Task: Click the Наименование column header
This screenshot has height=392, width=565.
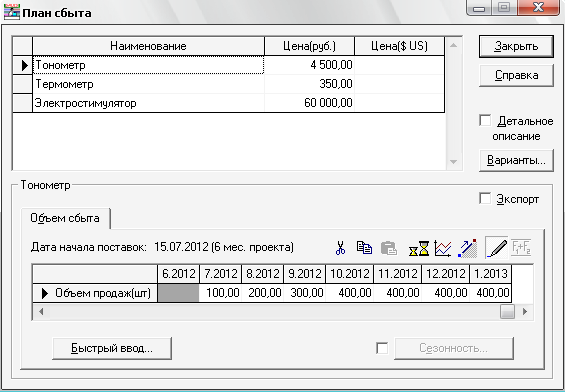Action: (148, 46)
